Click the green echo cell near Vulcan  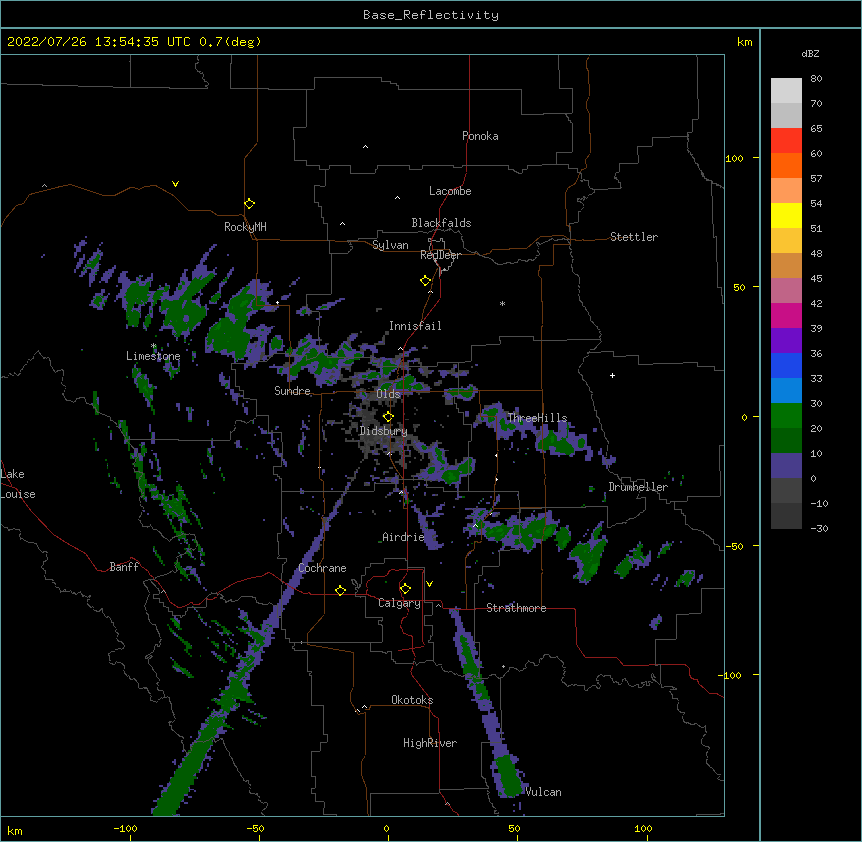[509, 775]
